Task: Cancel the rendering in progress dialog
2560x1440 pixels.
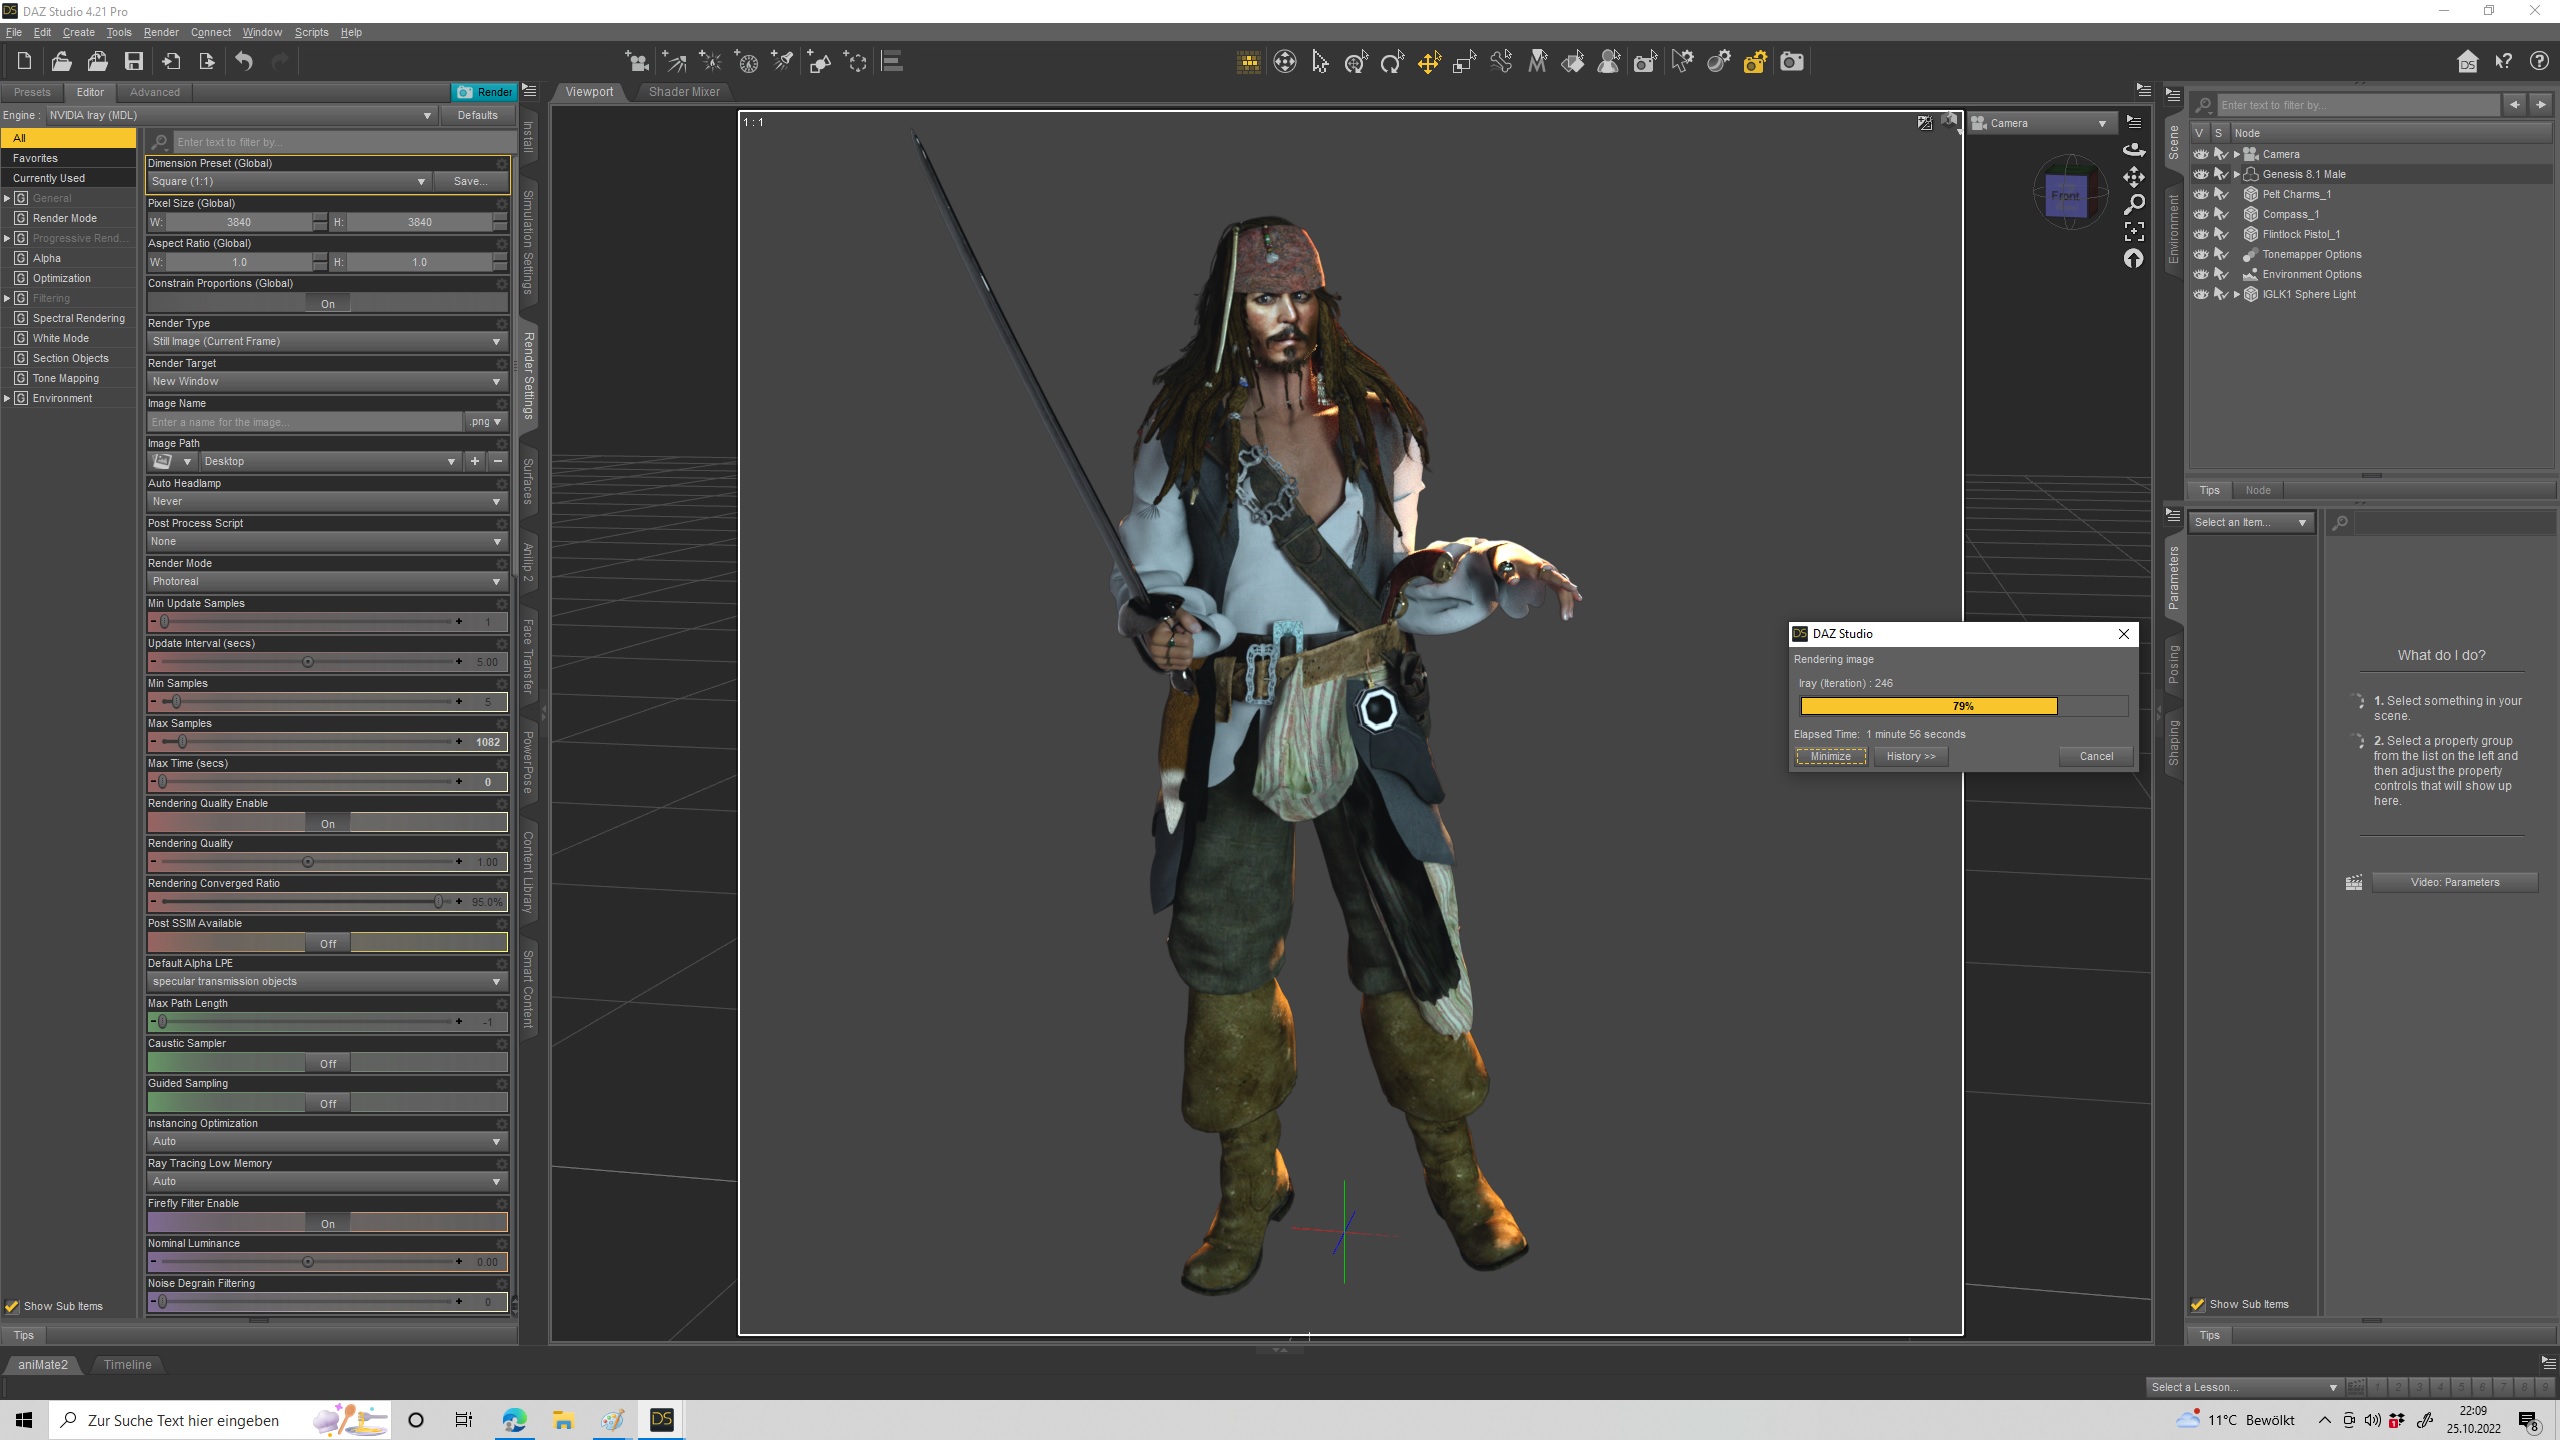Action: tap(2095, 756)
